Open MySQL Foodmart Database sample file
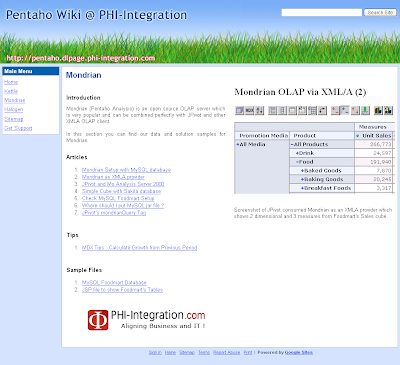400x365 pixels. point(114,282)
